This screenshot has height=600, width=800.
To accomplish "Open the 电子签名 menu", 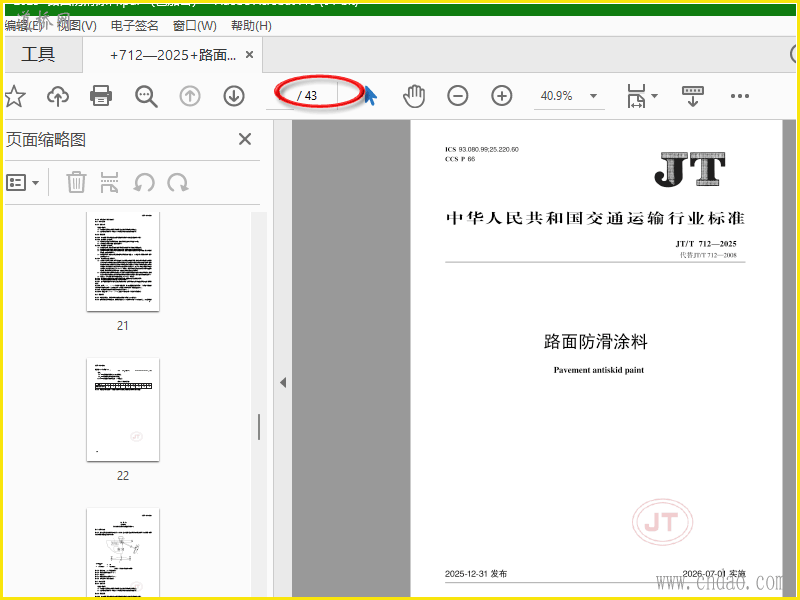I will [135, 26].
